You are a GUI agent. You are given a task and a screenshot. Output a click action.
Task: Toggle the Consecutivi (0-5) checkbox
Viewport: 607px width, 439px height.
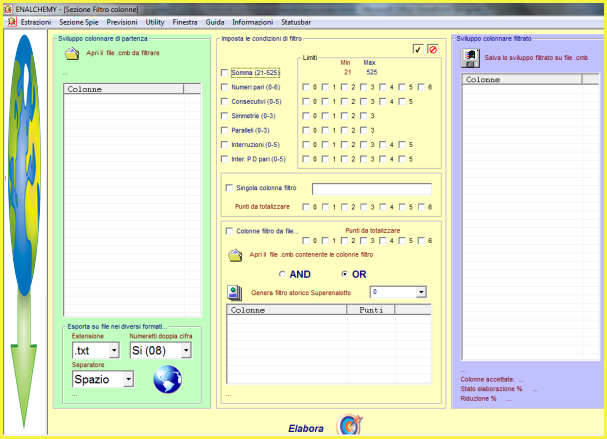pos(224,101)
